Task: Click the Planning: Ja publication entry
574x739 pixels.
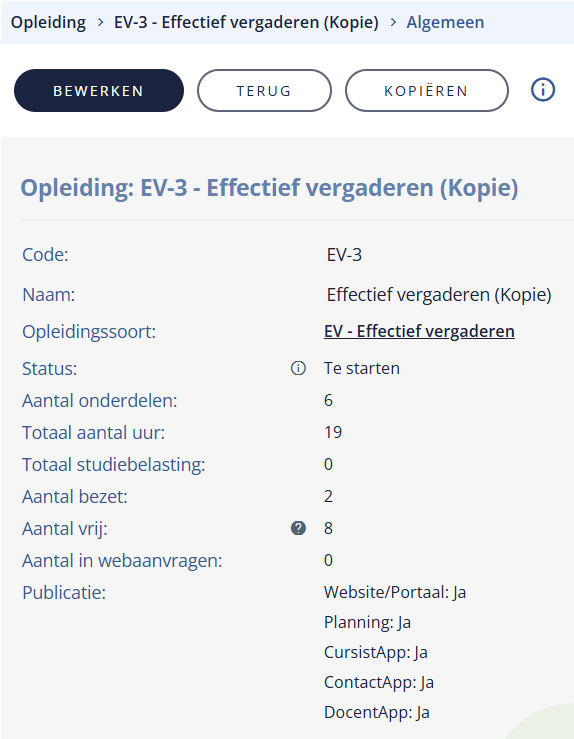Action: 367,623
